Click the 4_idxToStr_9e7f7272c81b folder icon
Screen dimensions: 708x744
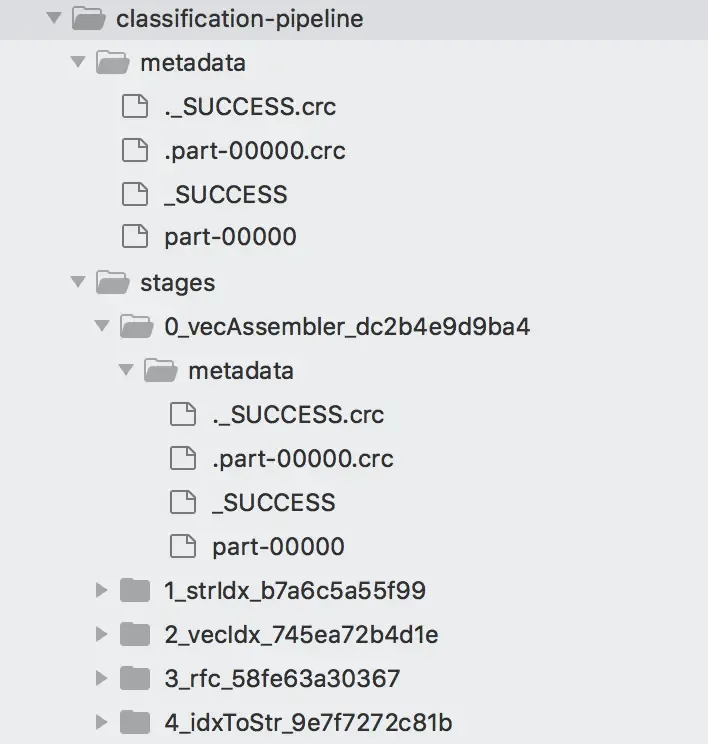tap(135, 722)
